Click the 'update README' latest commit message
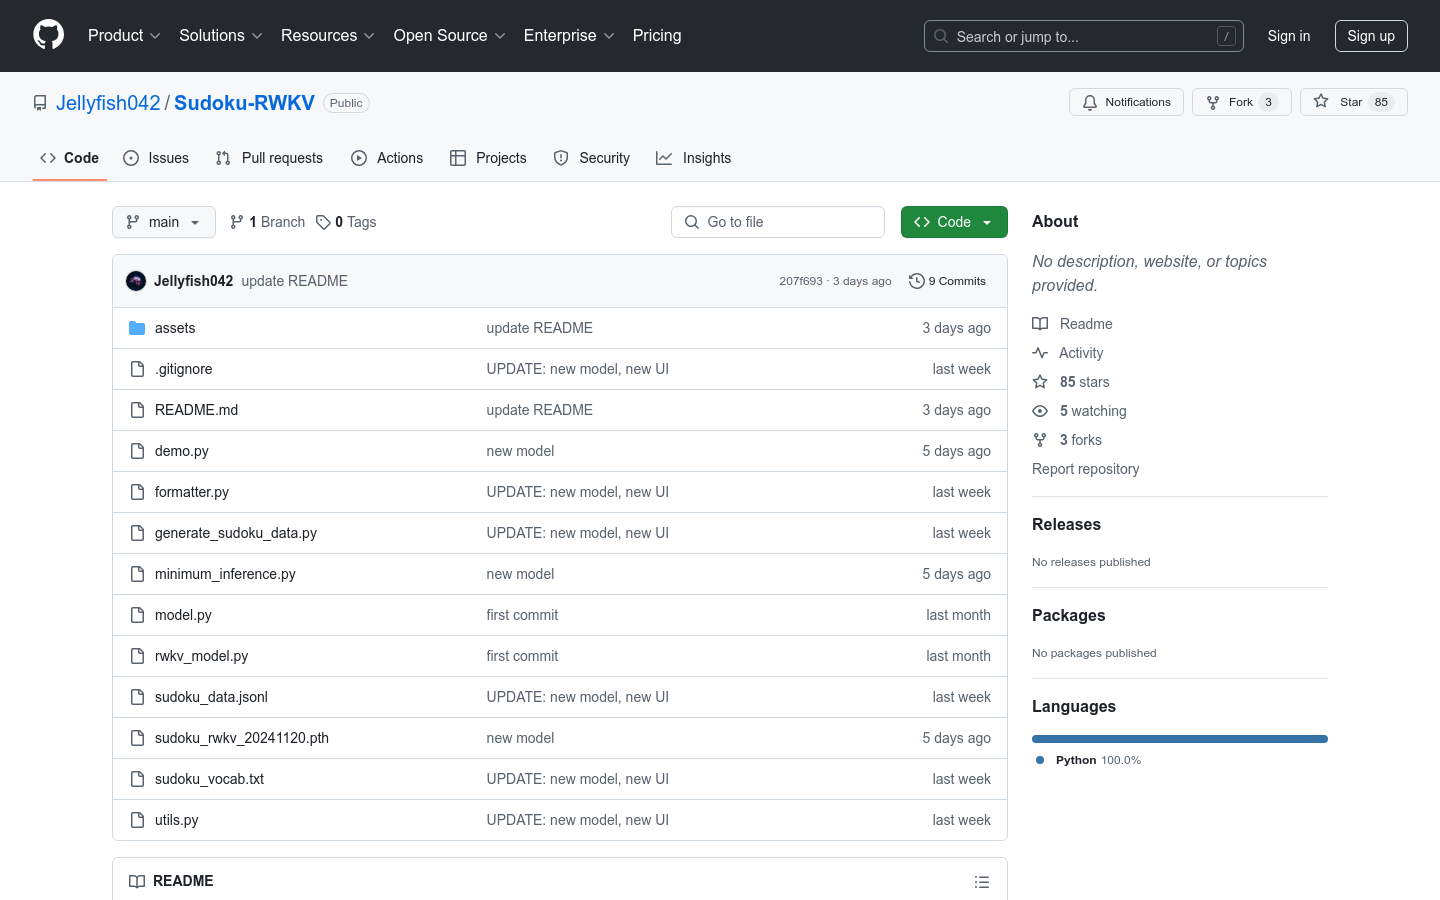This screenshot has height=900, width=1440. click(294, 281)
